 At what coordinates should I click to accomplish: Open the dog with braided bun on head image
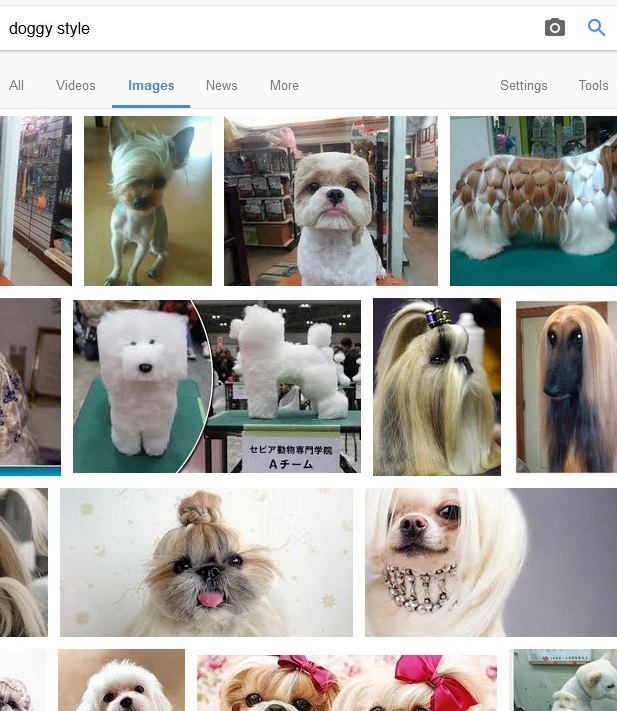tap(206, 562)
